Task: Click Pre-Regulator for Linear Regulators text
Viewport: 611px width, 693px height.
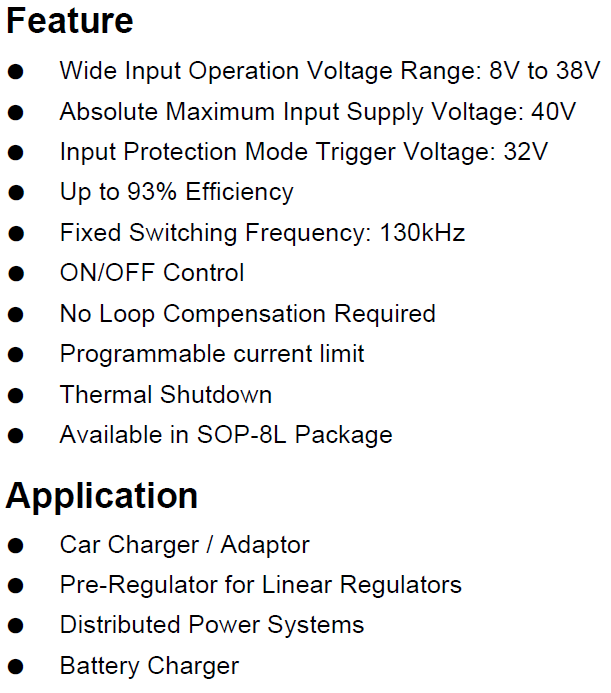Action: pos(261,586)
